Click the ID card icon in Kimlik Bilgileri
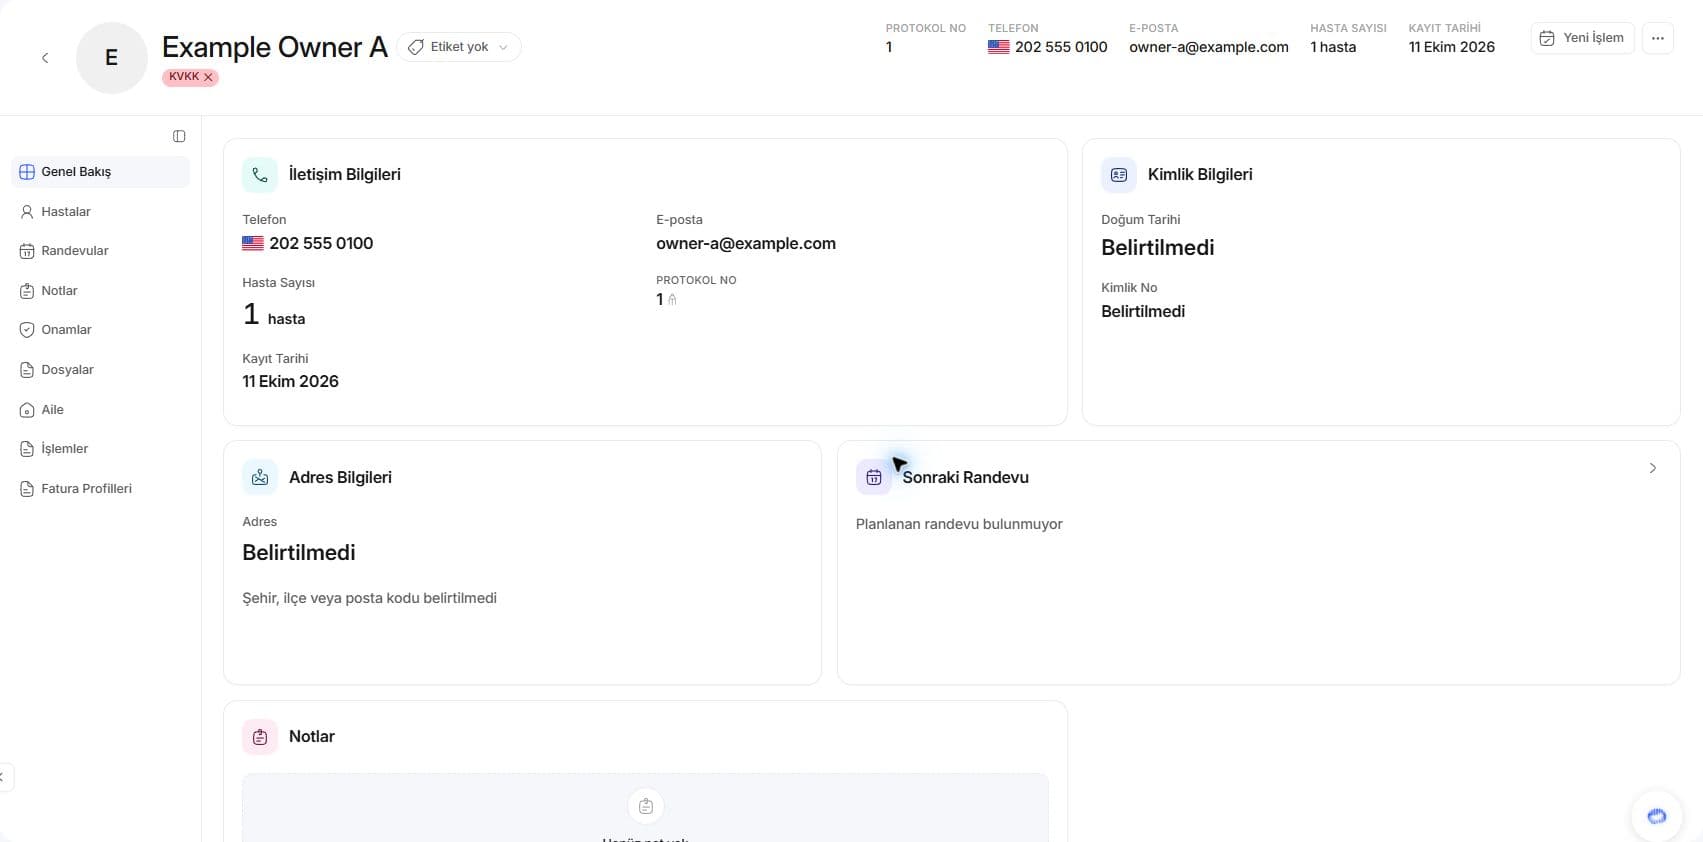Viewport: 1703px width, 842px height. 1119,175
